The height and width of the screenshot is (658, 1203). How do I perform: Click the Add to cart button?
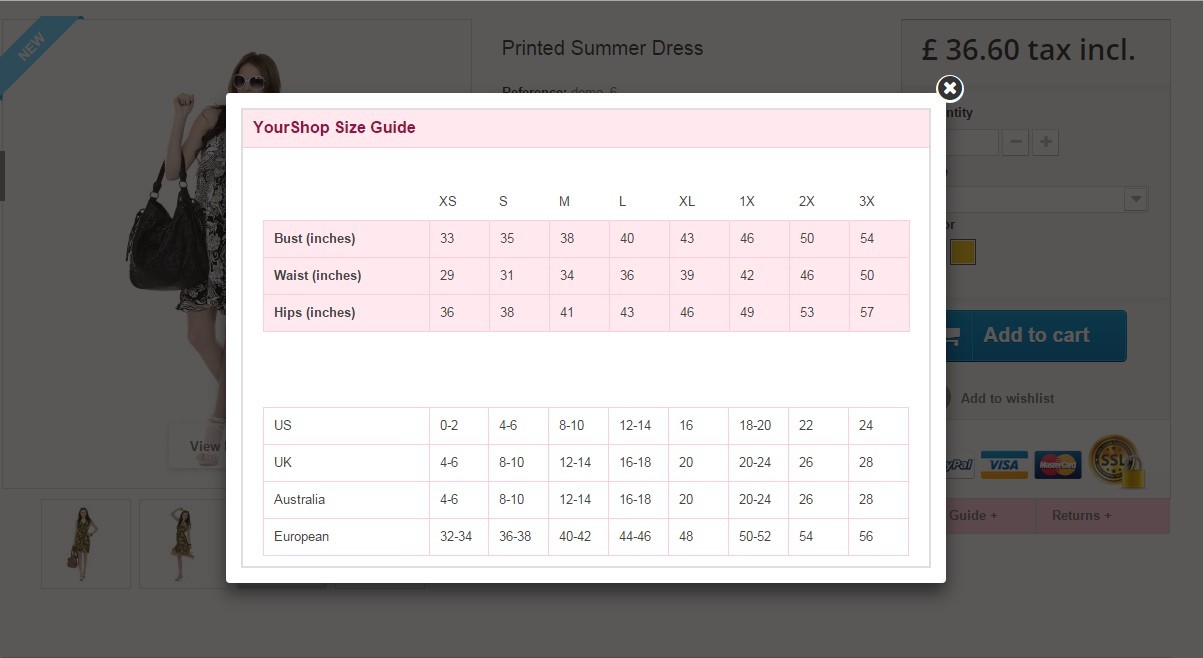pyautogui.click(x=1036, y=336)
